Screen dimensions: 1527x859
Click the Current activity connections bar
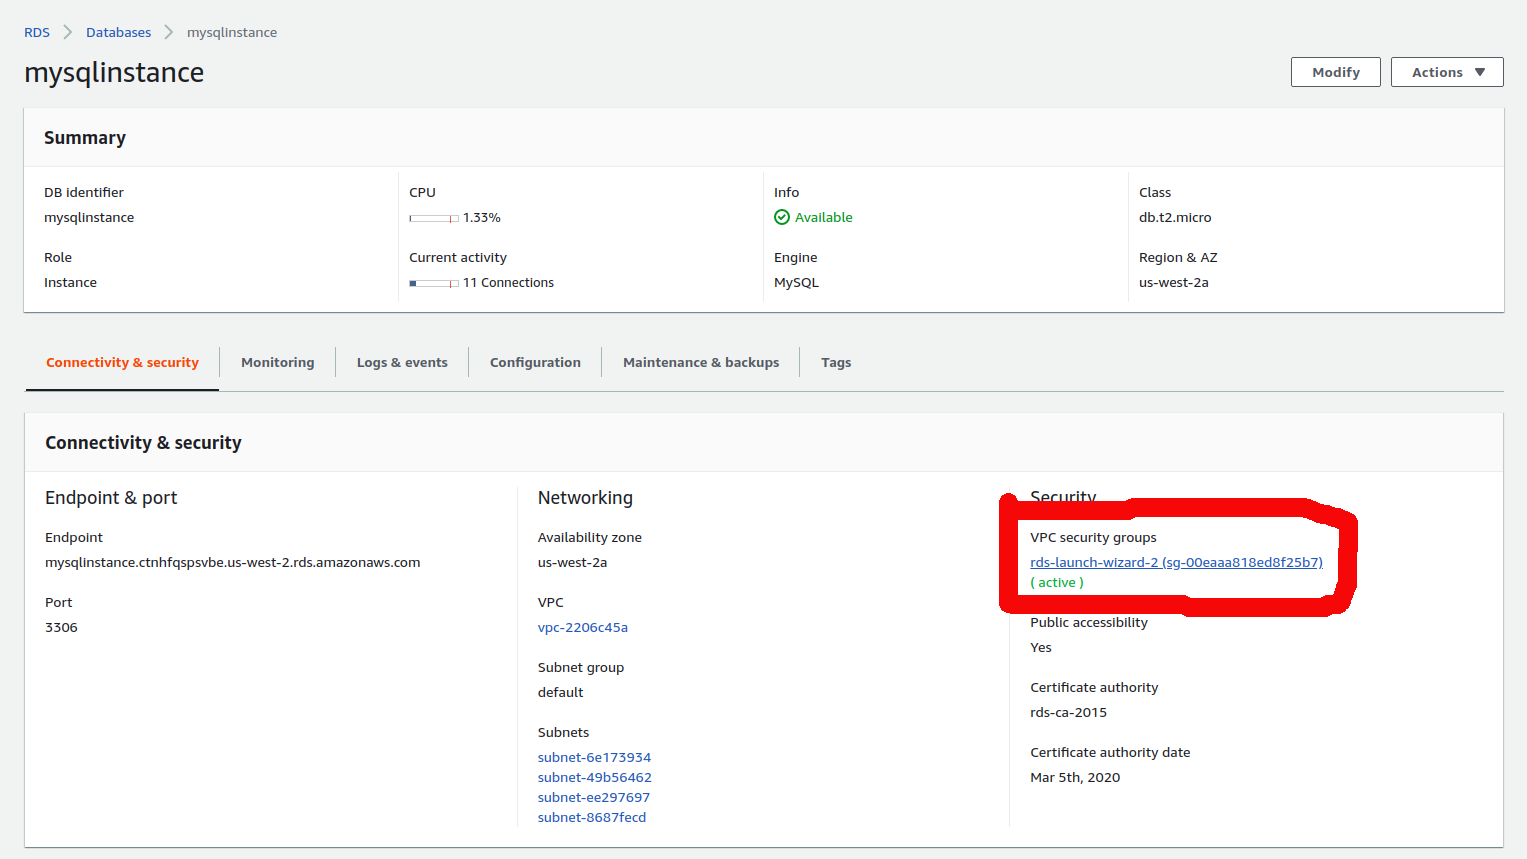coord(434,283)
